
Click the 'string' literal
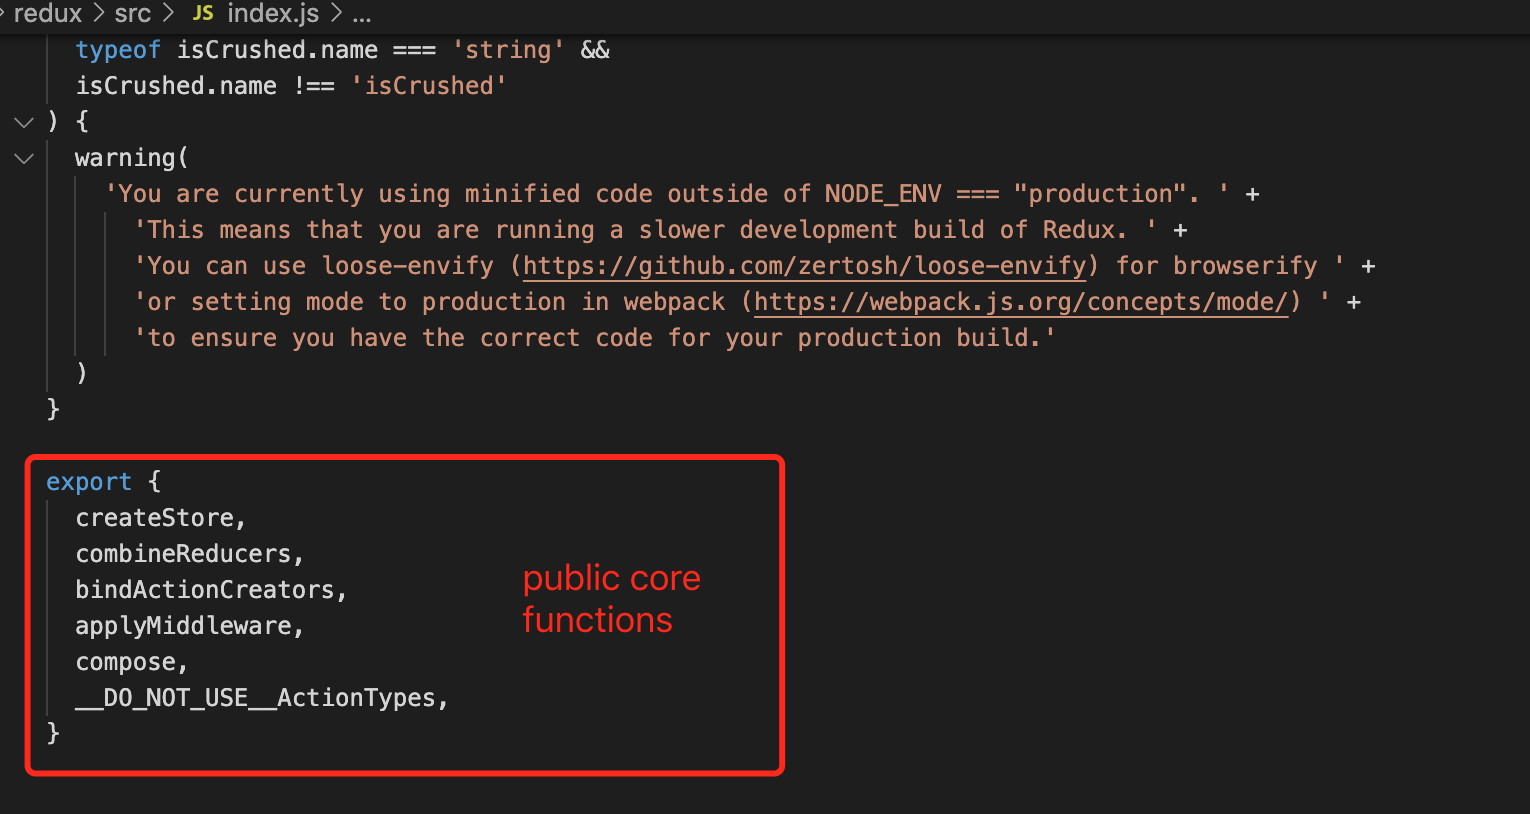tap(508, 50)
